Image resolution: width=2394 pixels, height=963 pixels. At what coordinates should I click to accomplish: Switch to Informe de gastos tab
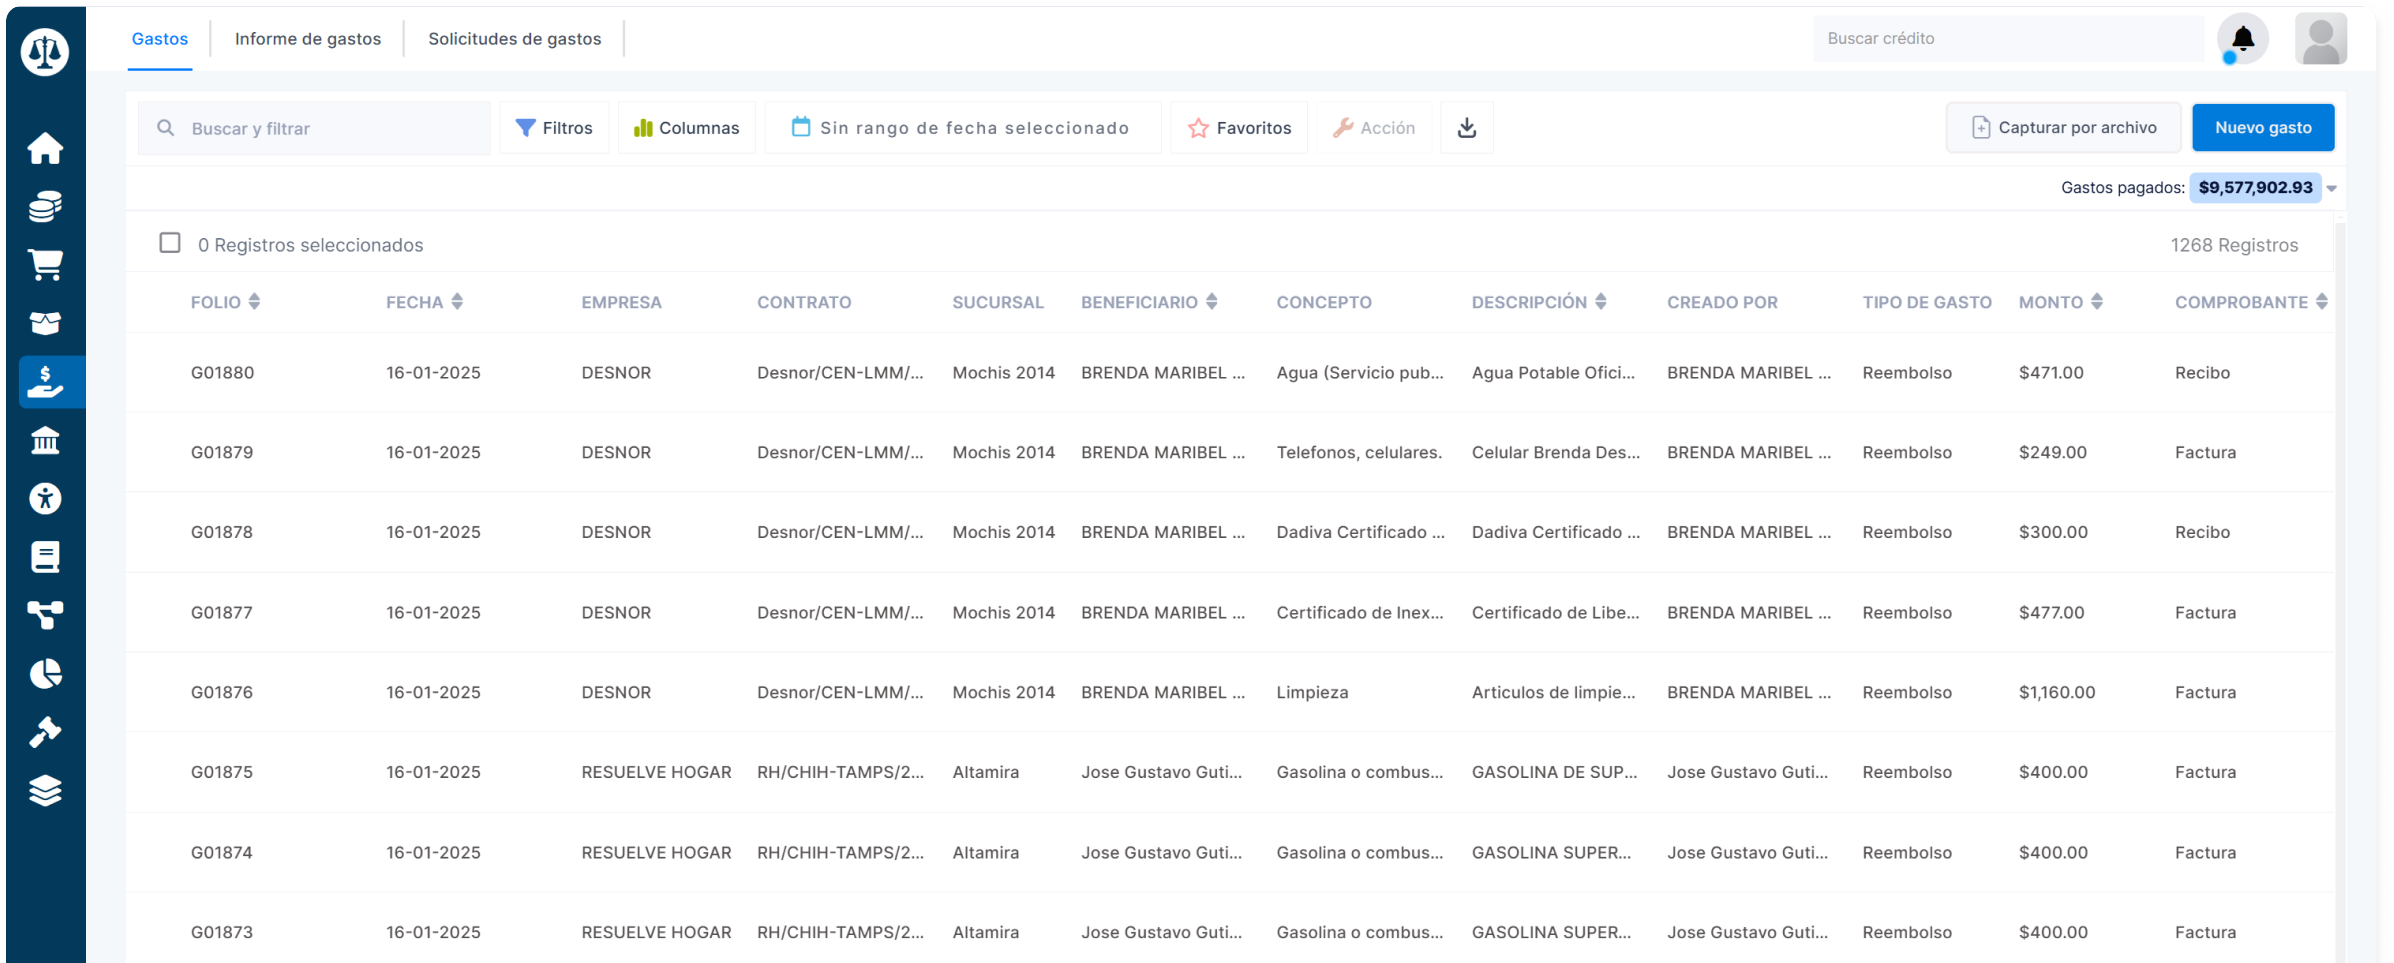pyautogui.click(x=307, y=39)
